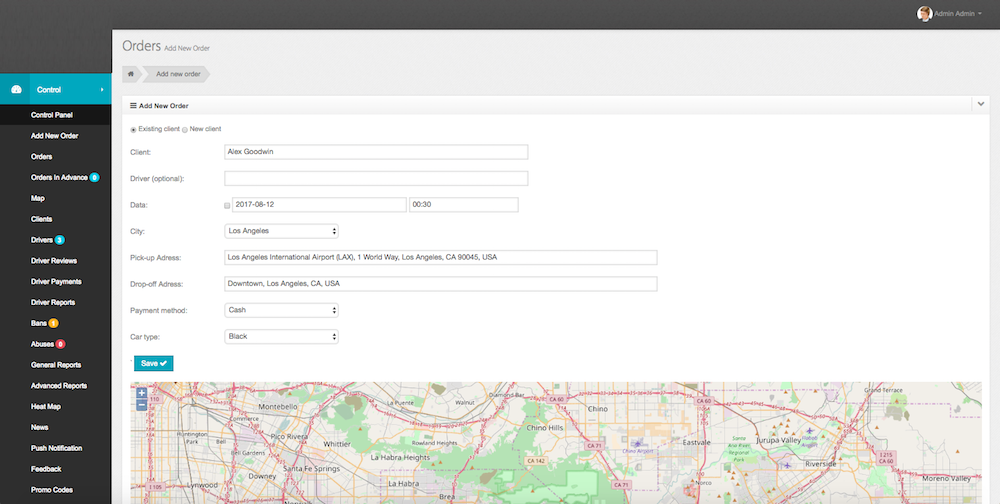Image resolution: width=1000 pixels, height=504 pixels.
Task: Click the Admin user avatar
Action: point(924,13)
